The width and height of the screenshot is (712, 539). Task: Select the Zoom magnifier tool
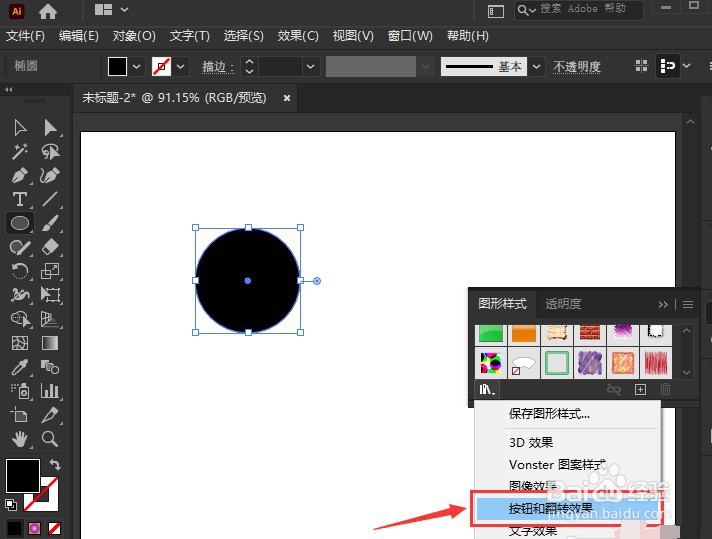tap(49, 439)
